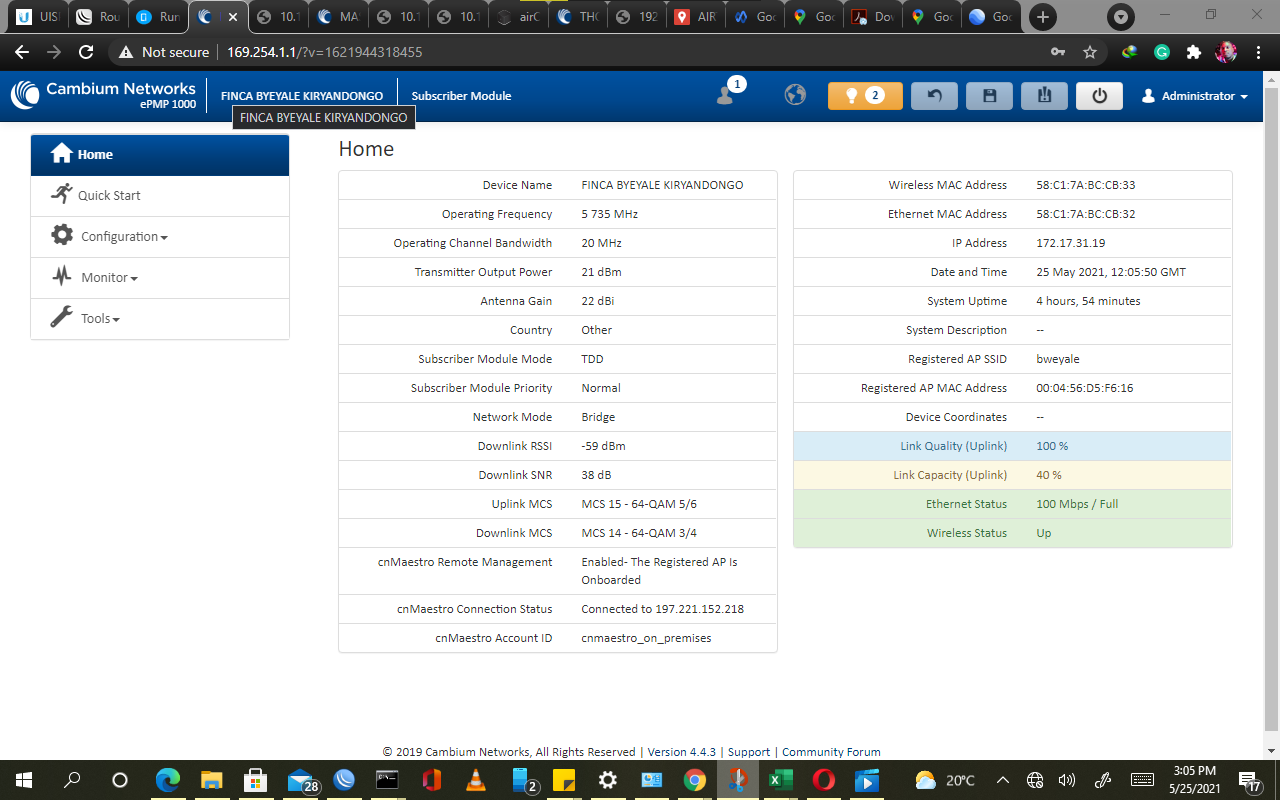Click the browser bookmark star icon

1090,52
